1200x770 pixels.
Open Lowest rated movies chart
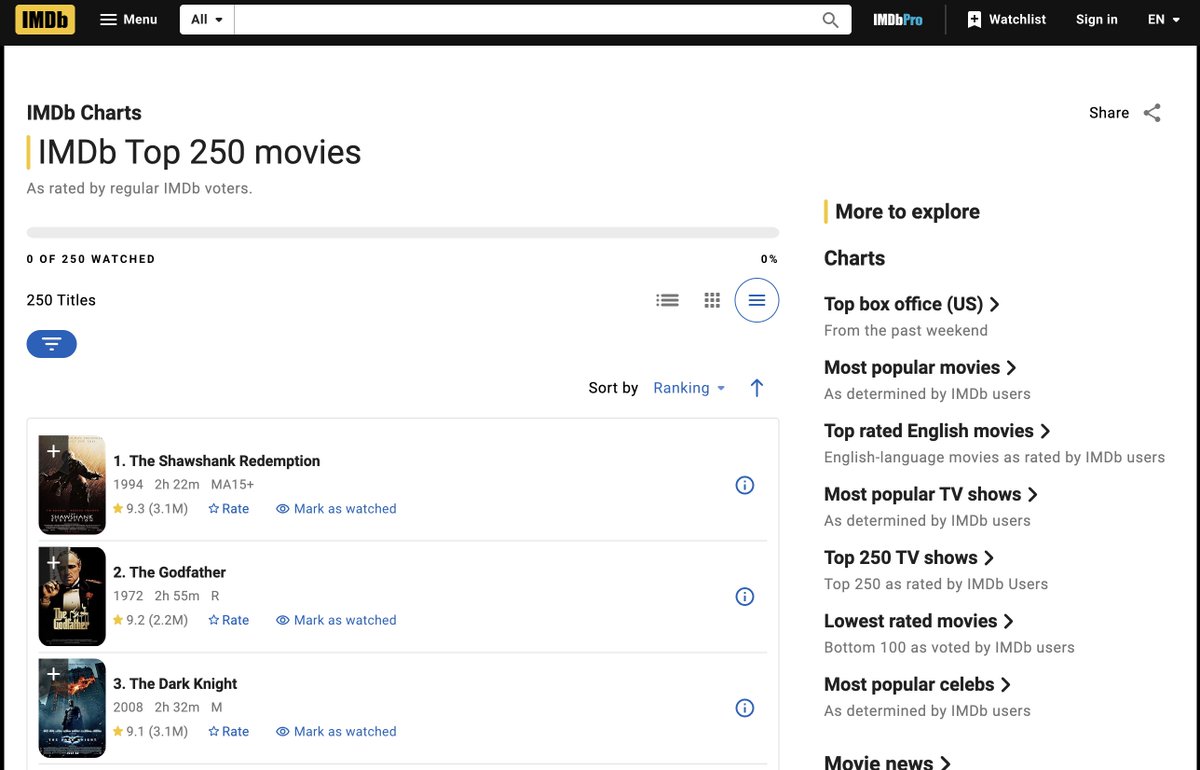[919, 622]
